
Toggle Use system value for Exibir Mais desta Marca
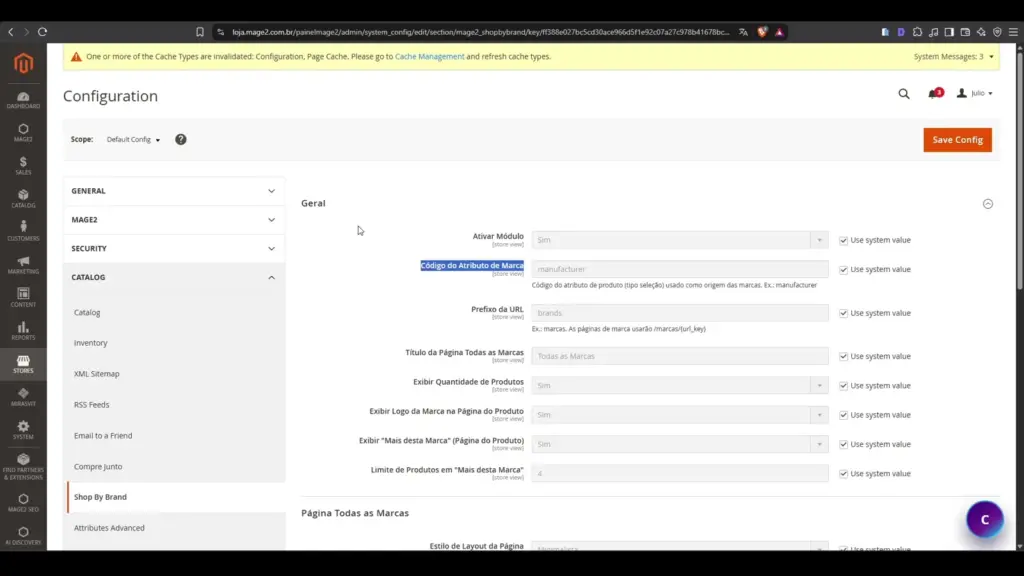(843, 445)
